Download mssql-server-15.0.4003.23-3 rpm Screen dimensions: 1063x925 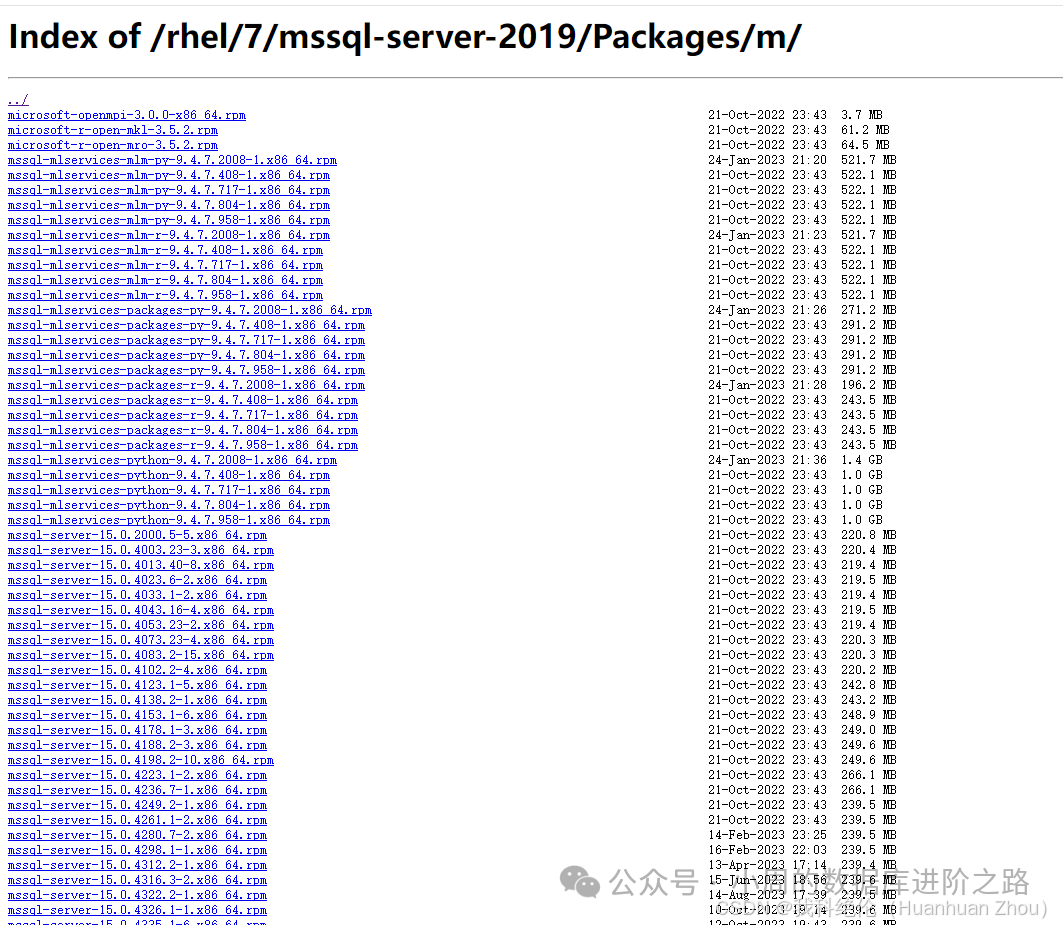click(x=141, y=550)
